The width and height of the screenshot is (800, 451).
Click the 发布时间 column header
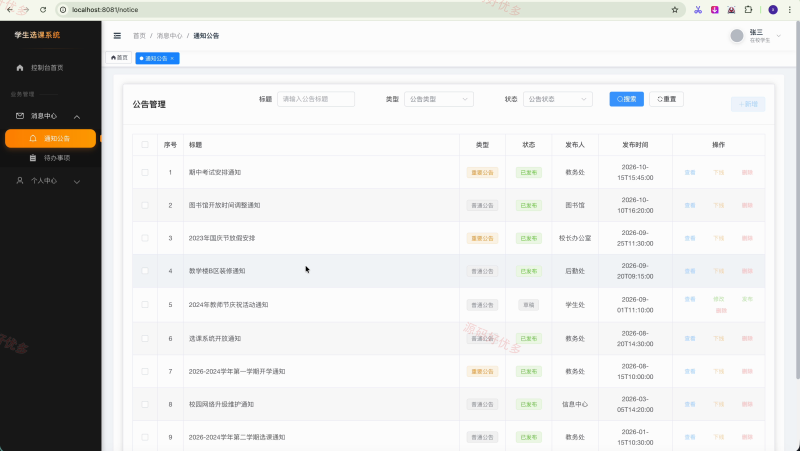click(x=635, y=145)
